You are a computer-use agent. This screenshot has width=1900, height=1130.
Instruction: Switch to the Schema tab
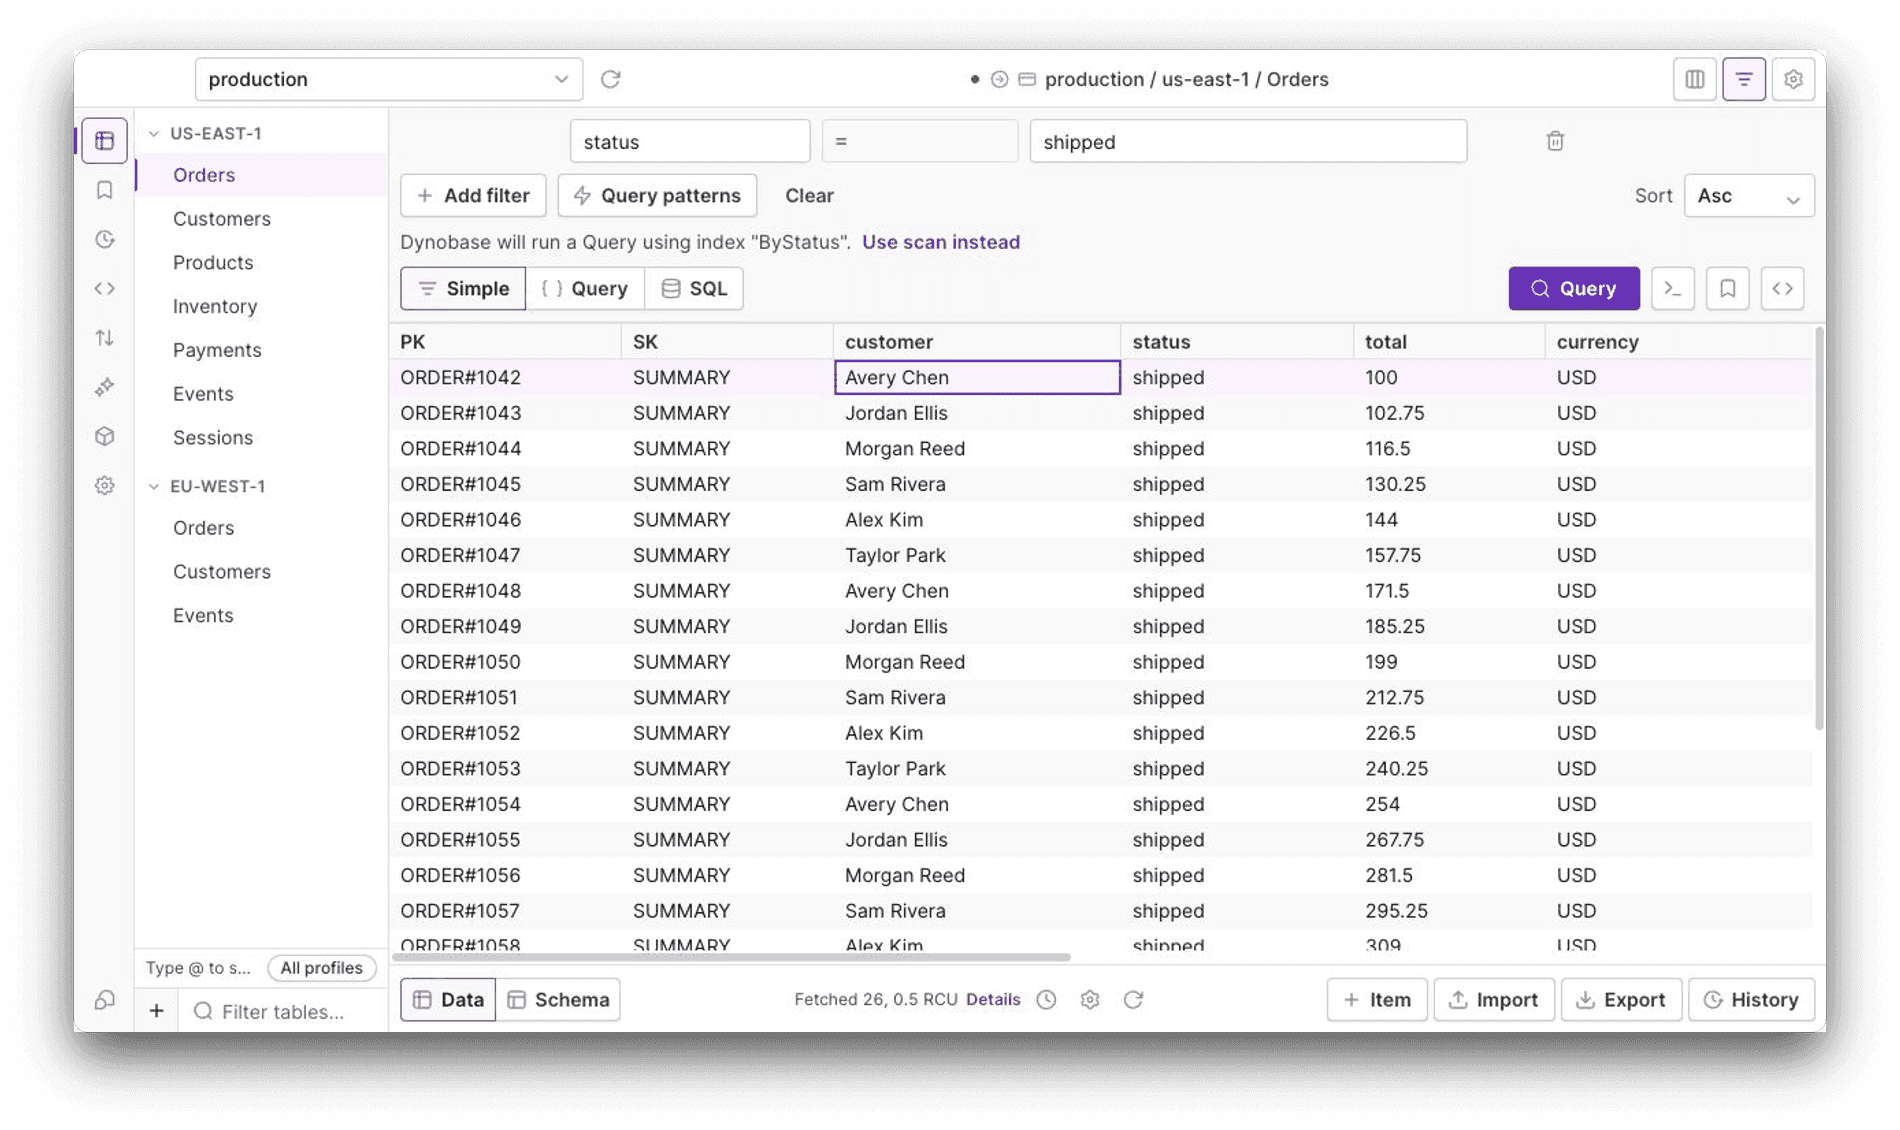pos(558,999)
